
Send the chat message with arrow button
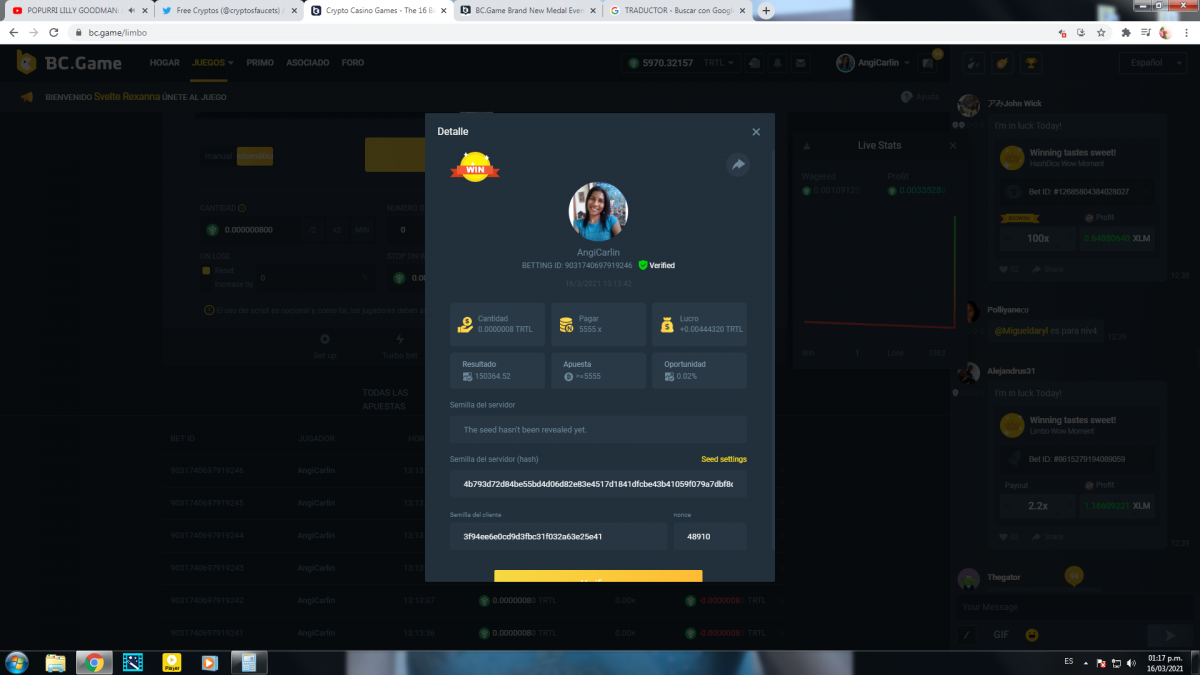tap(1162, 635)
